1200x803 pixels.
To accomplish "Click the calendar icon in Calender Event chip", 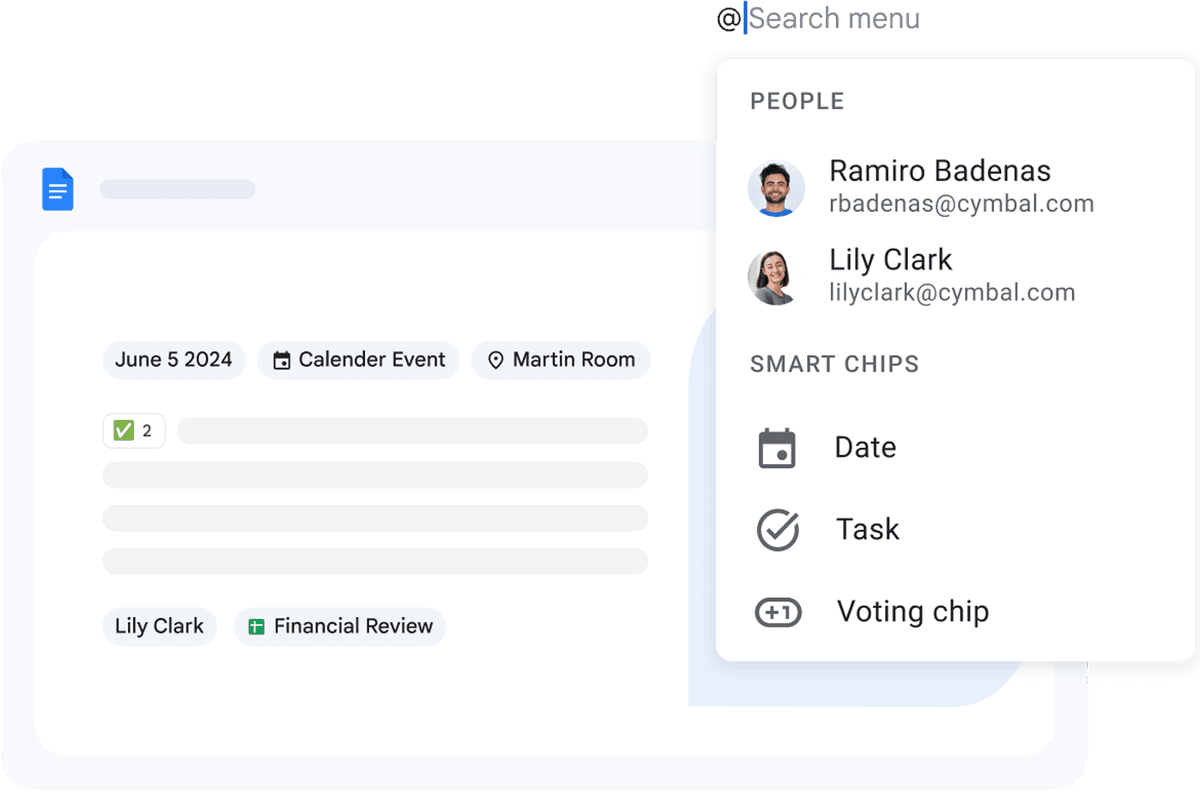I will tap(282, 361).
